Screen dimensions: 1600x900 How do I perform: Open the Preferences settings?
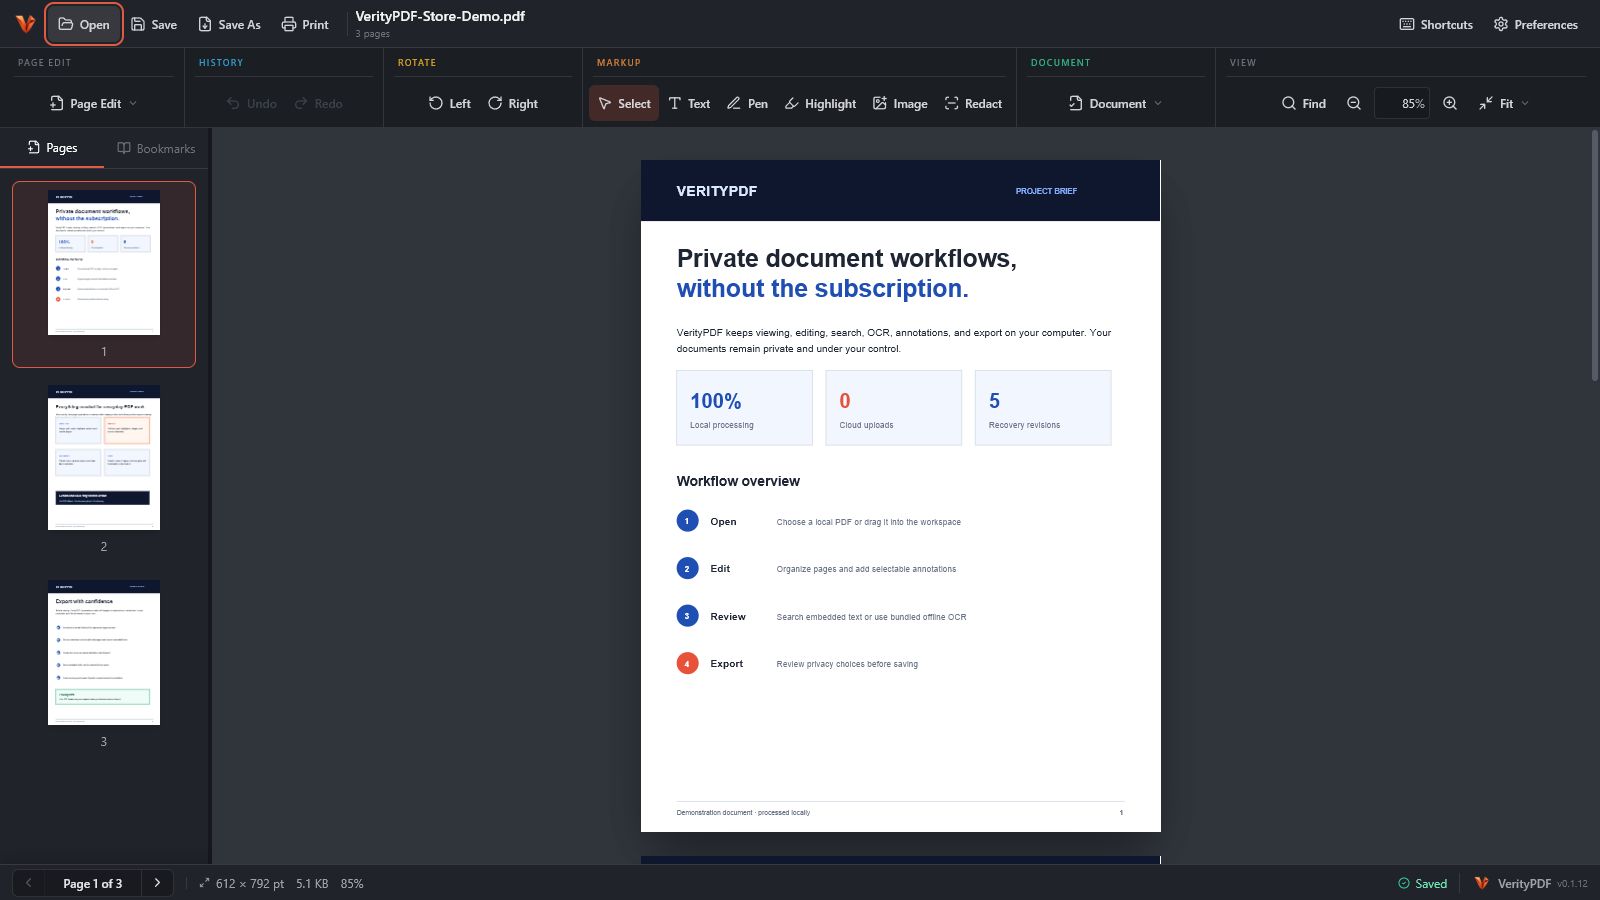click(1535, 24)
